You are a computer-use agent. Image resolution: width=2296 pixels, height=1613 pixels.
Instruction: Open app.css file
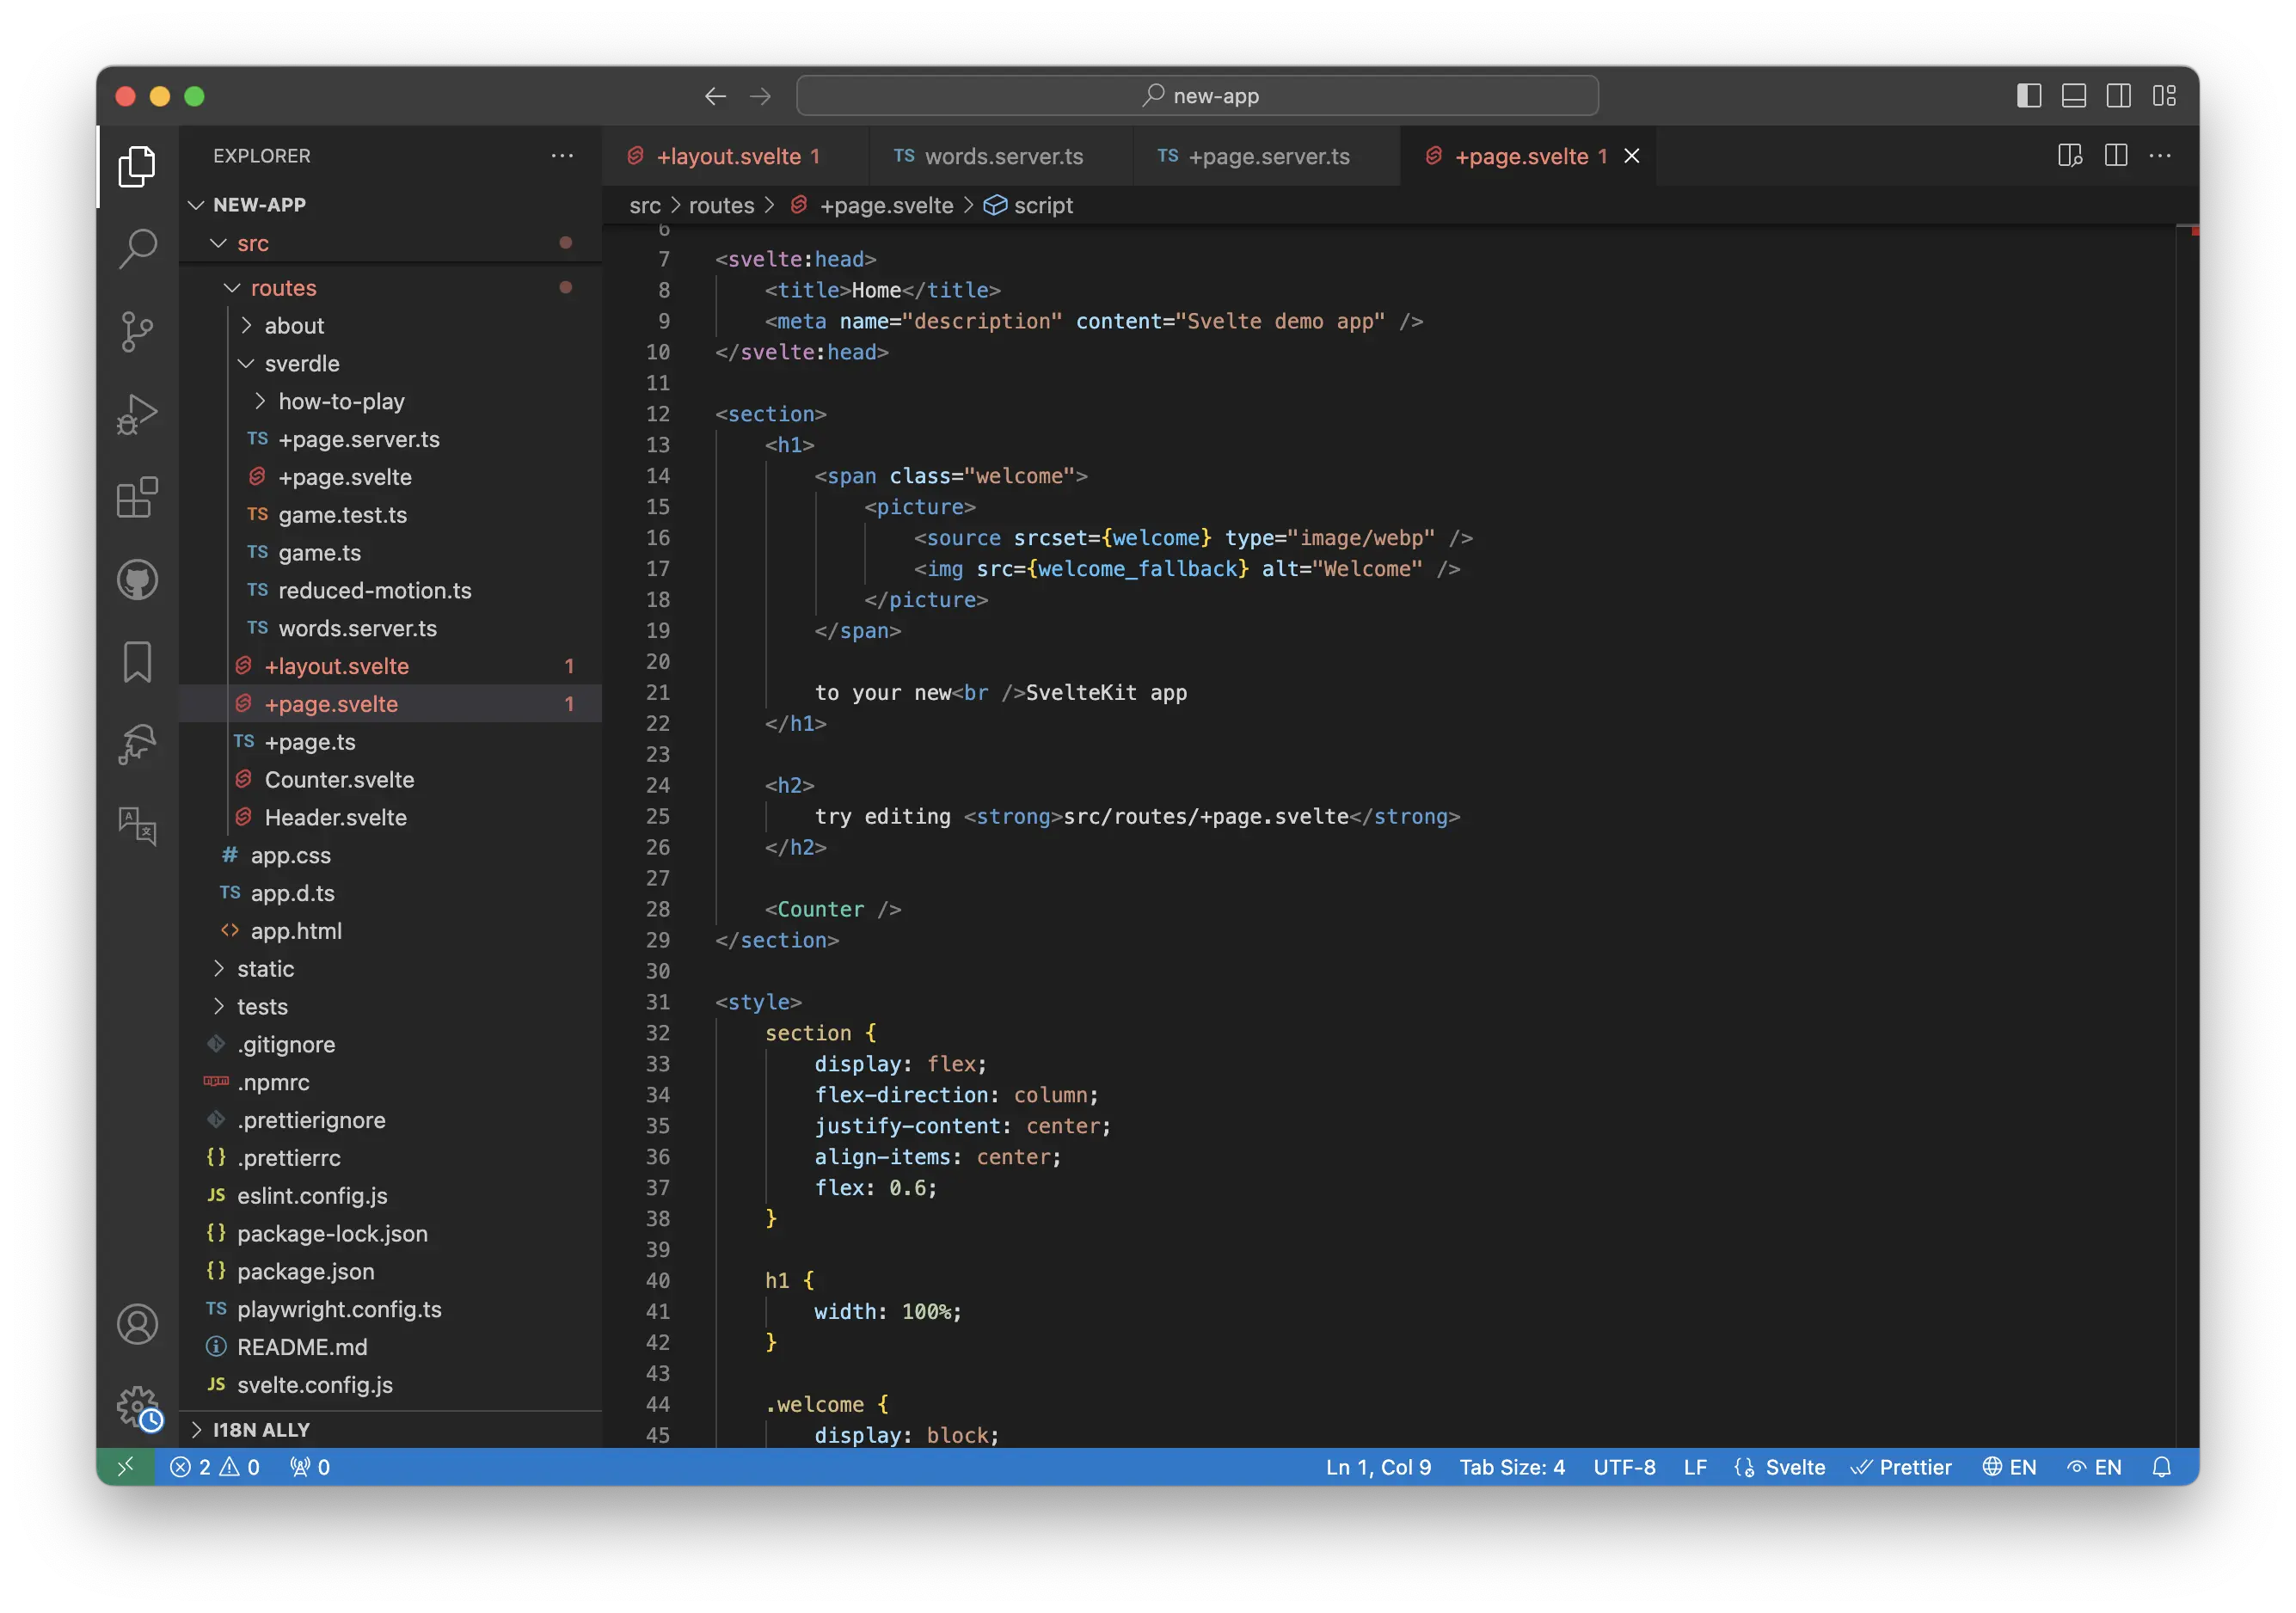coord(391,856)
